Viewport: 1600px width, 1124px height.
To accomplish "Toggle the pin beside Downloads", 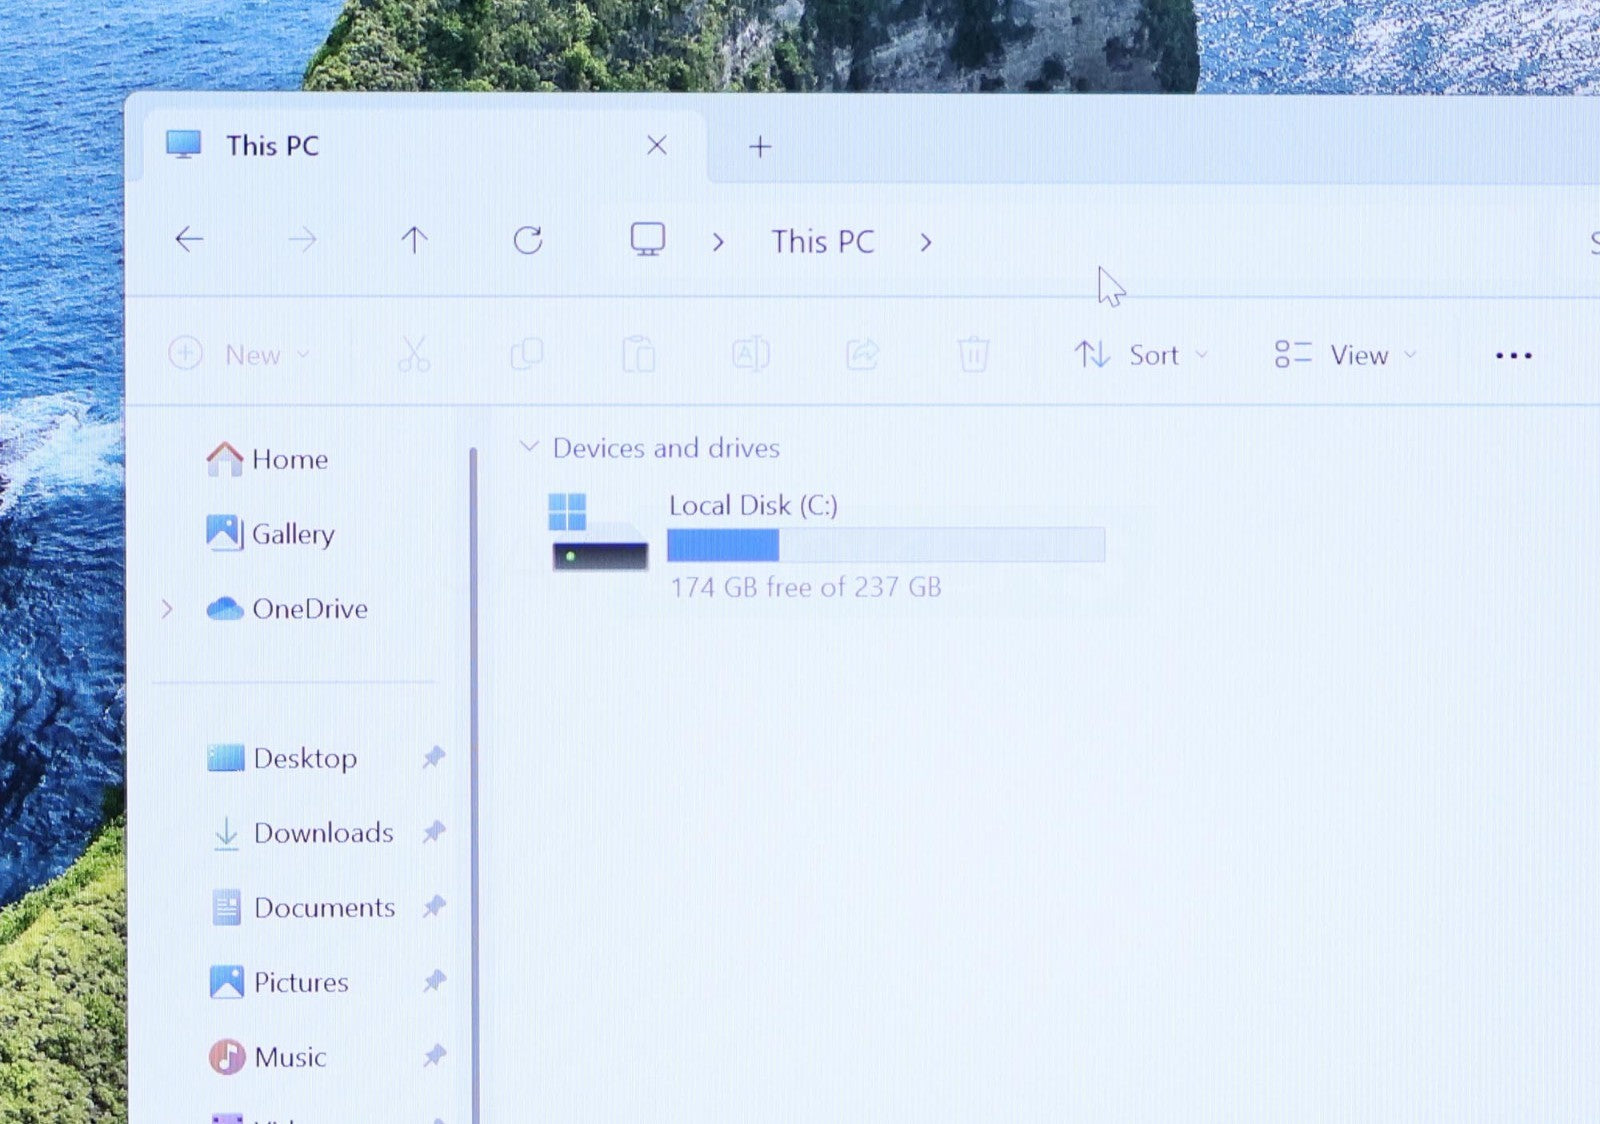I will 433,832.
